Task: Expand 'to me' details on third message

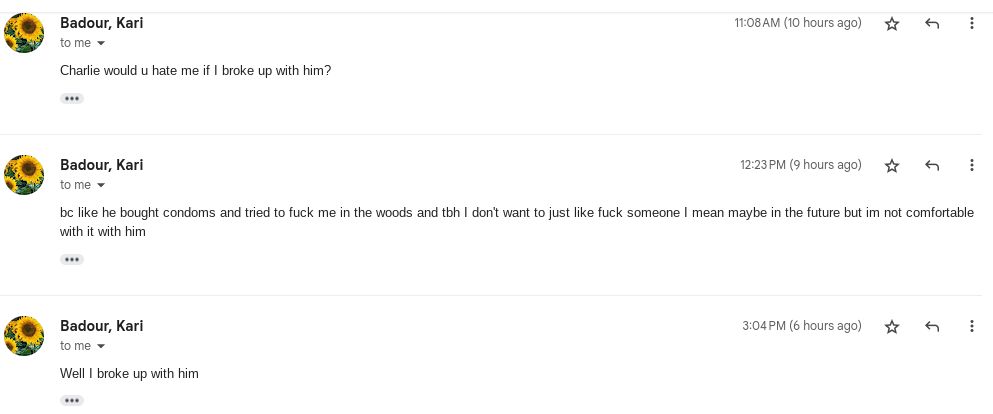Action: click(x=101, y=347)
